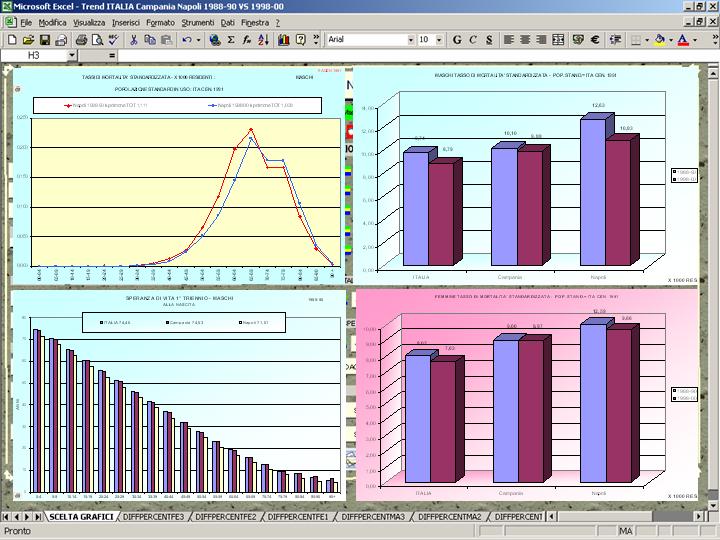Create a new workbook with the New icon
Viewport: 720px width, 540px height.
point(12,40)
